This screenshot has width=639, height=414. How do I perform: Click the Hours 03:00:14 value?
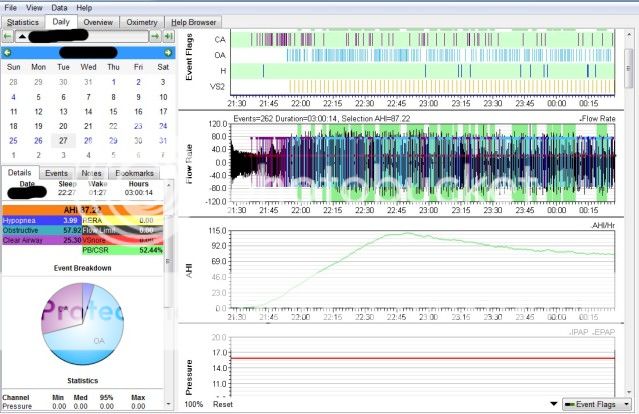point(139,192)
